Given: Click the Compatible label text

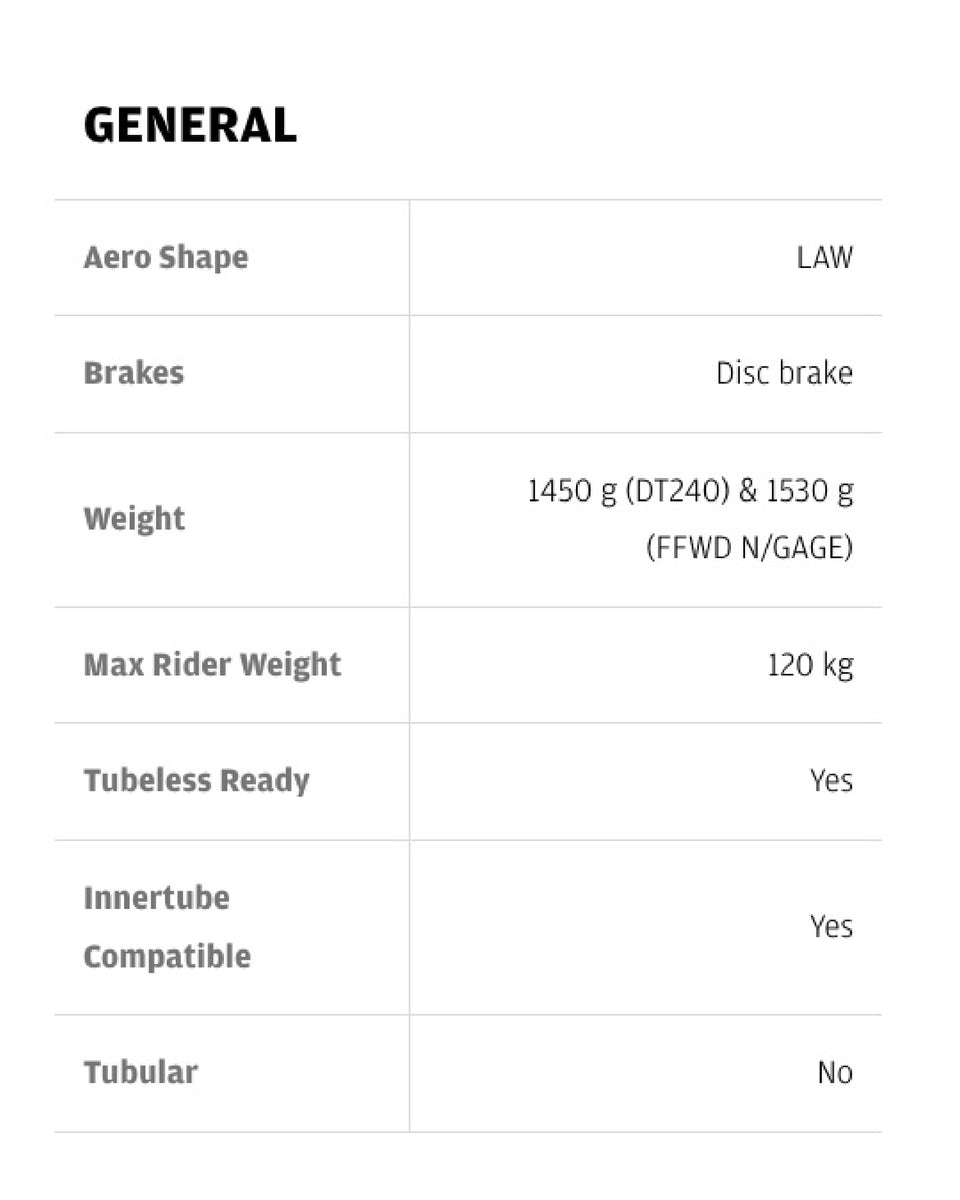Looking at the screenshot, I should click(167, 957).
